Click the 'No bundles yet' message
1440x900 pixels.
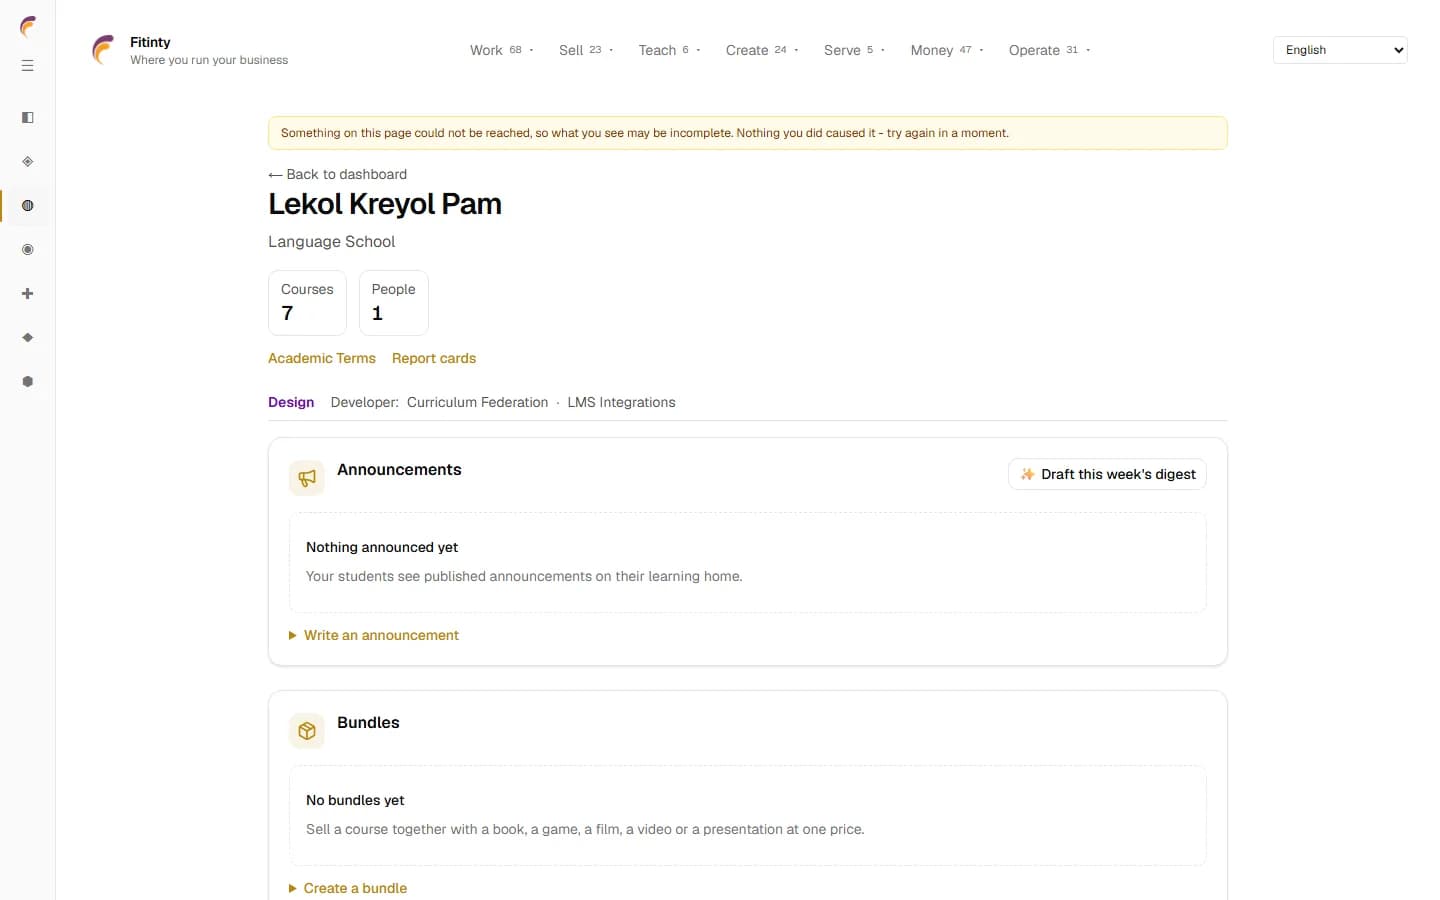tap(355, 800)
